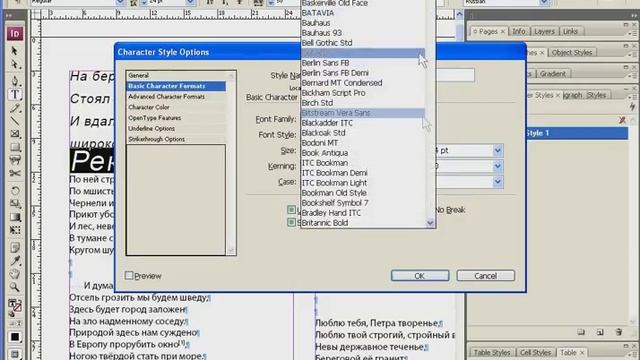Screen dimensions: 640x360
Task: Open the Kerning dropdown arrow
Action: [x=498, y=166]
